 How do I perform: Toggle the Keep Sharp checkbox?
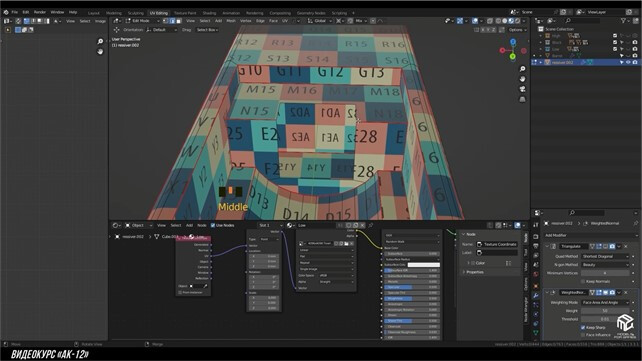point(583,327)
